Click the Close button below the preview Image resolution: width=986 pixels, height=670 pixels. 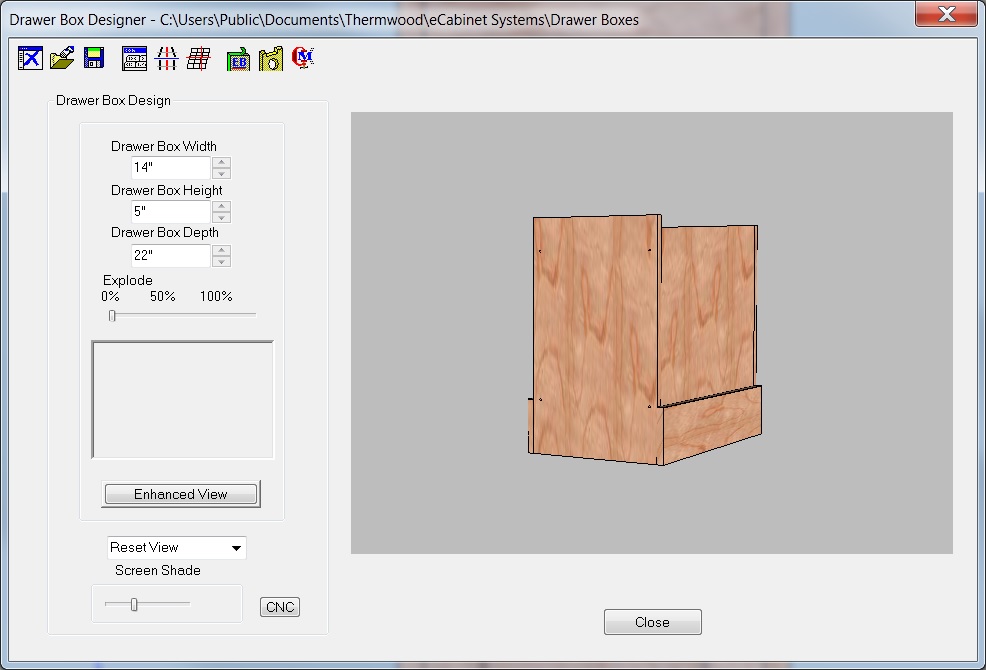pyautogui.click(x=652, y=622)
